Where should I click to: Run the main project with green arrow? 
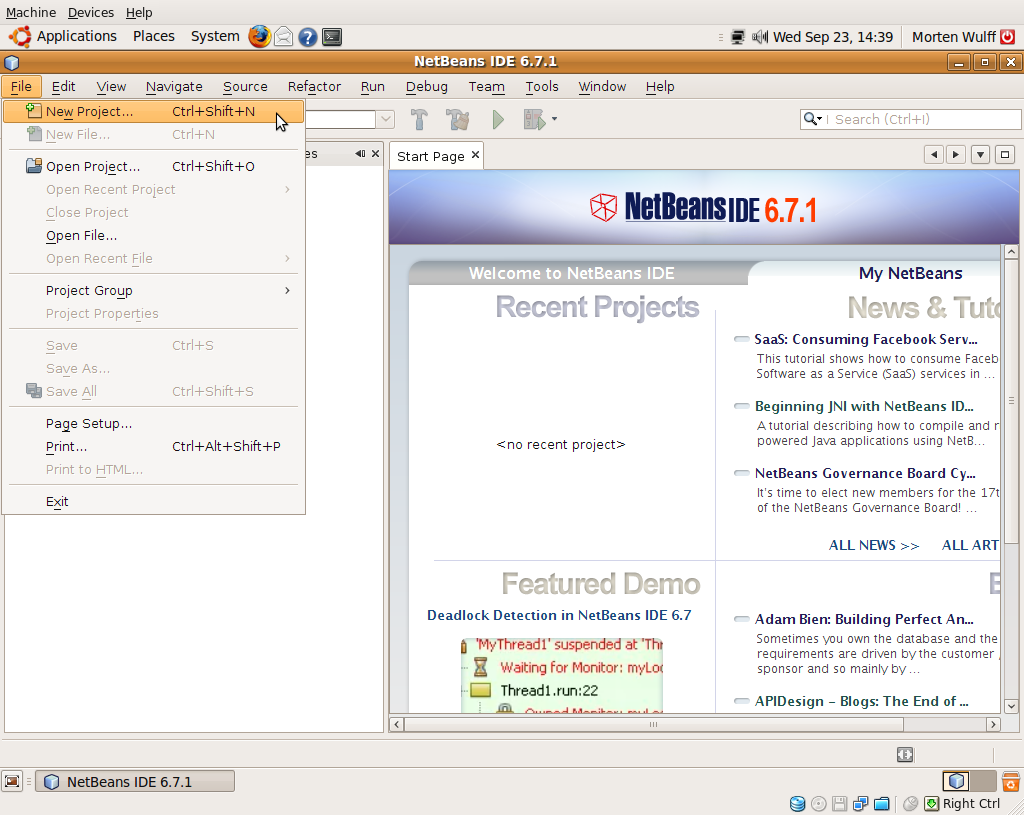click(x=498, y=120)
